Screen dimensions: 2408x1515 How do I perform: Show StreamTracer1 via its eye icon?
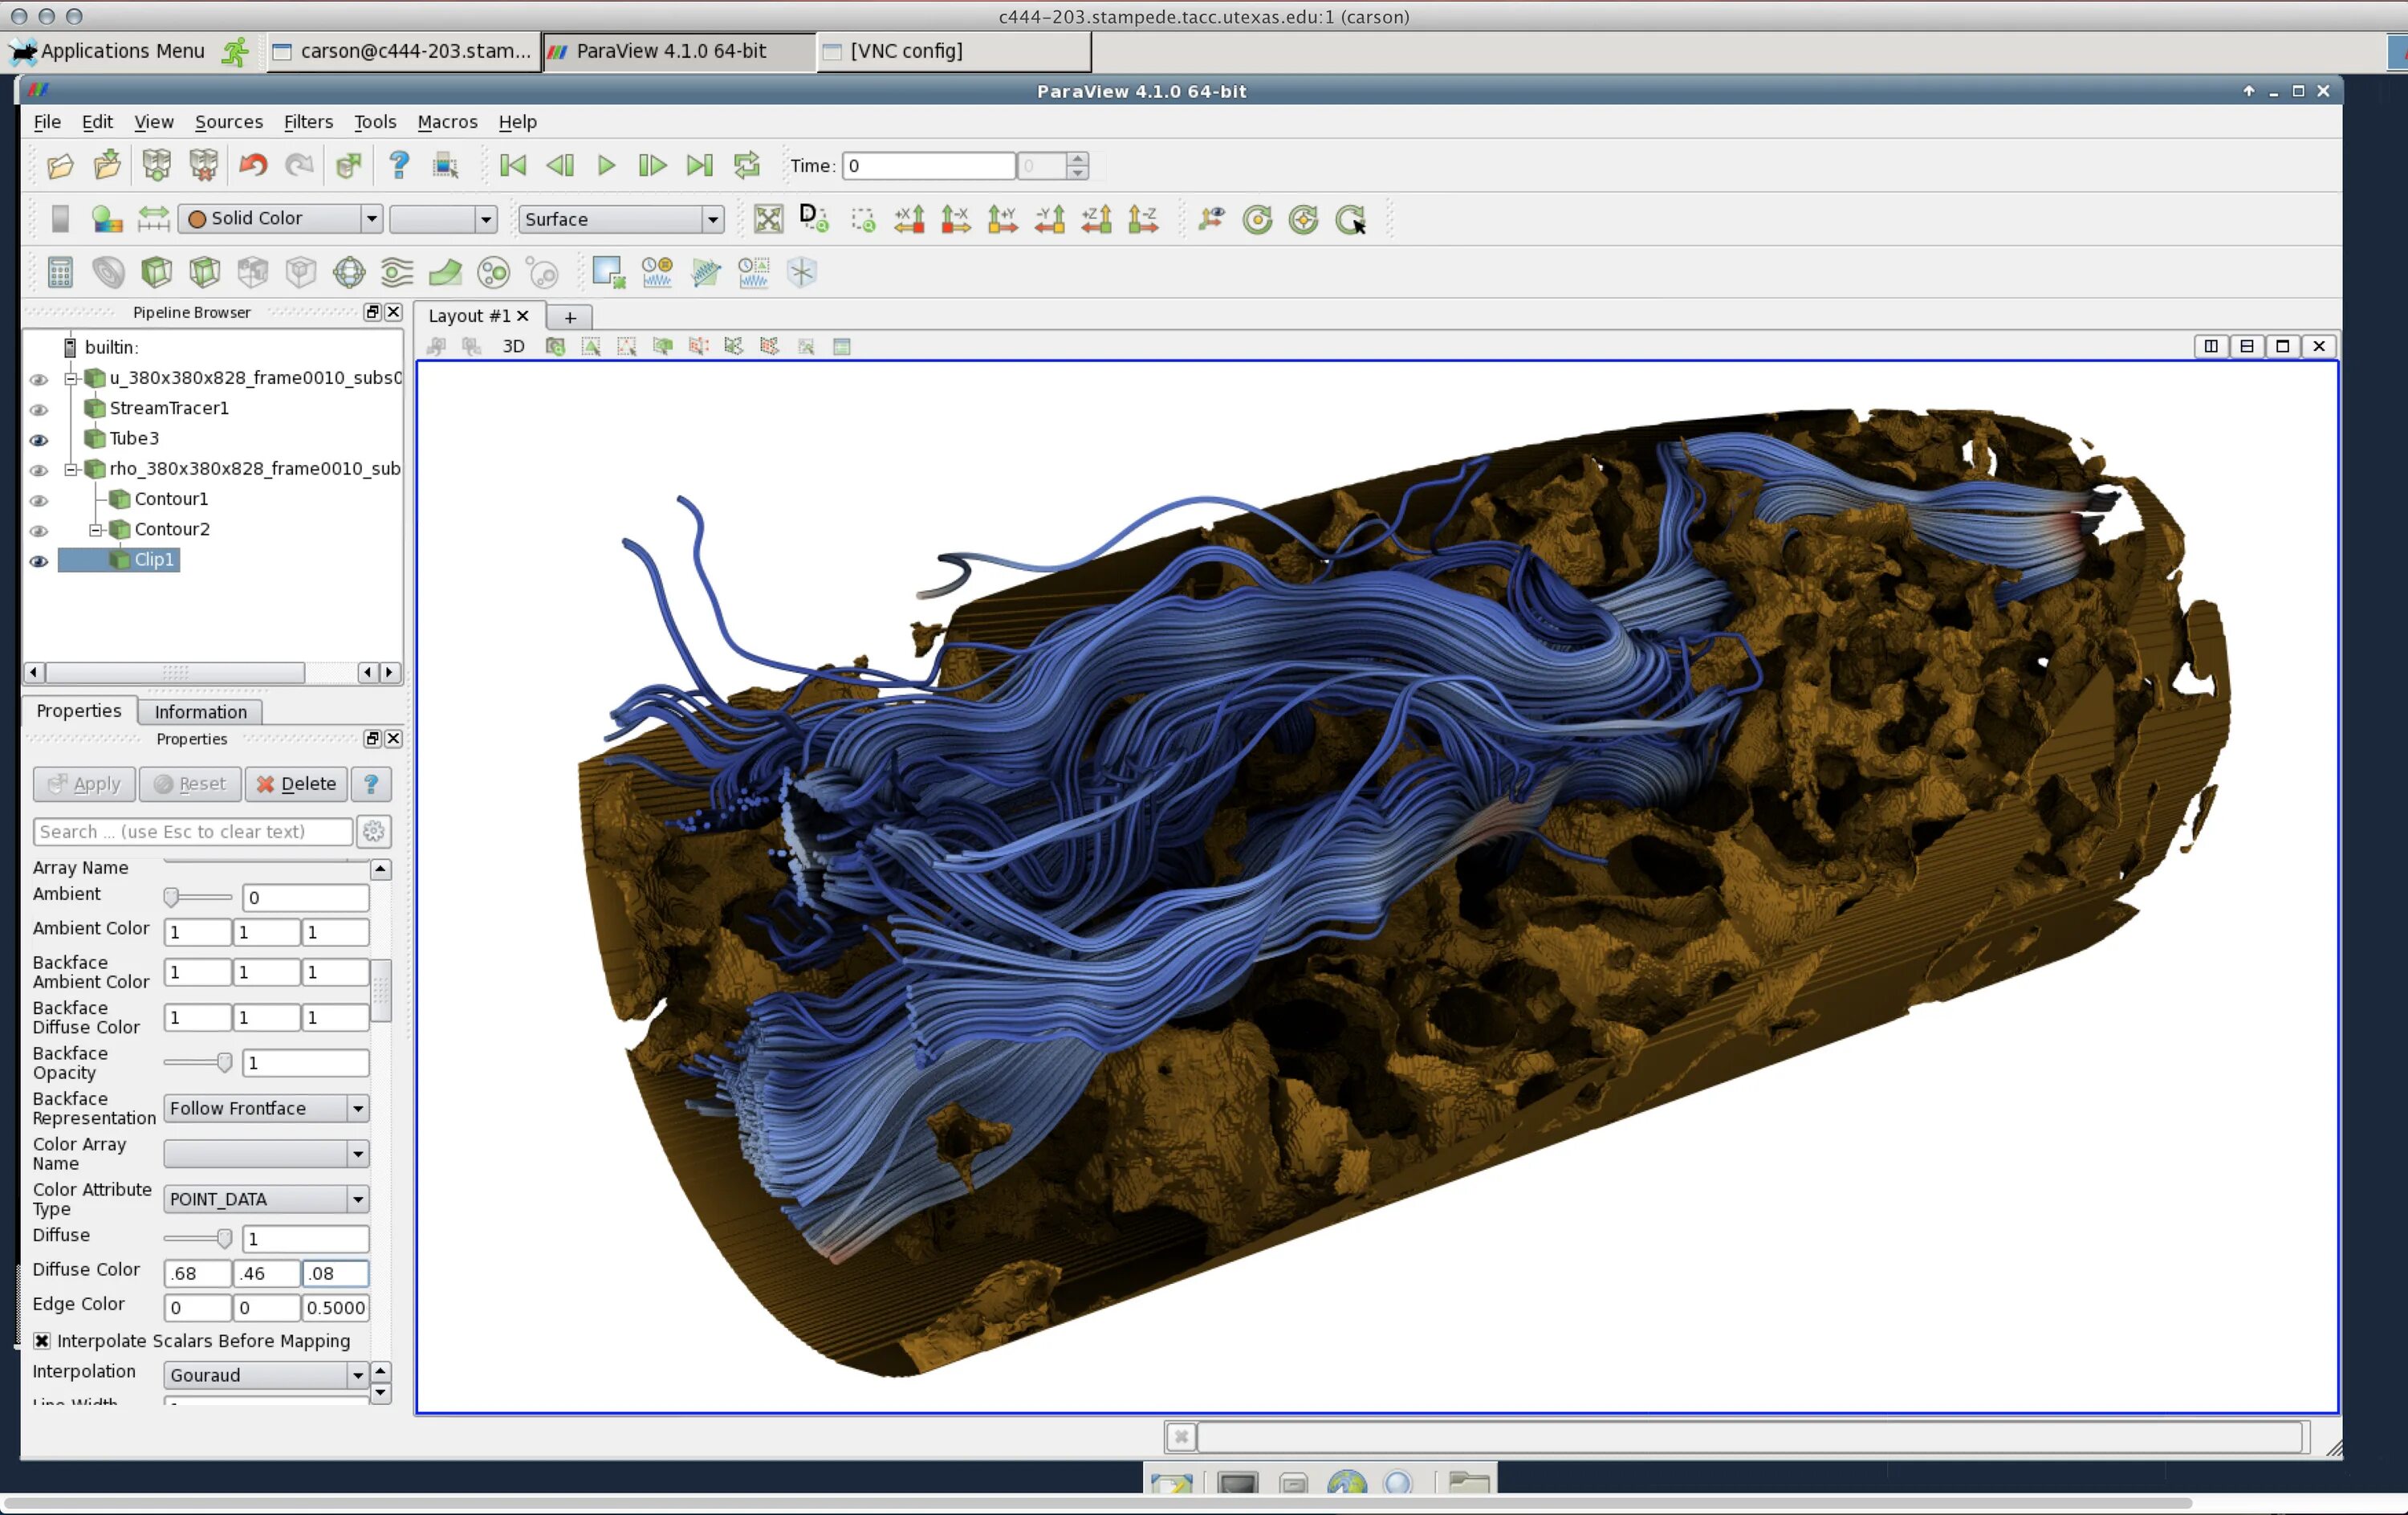[x=39, y=410]
